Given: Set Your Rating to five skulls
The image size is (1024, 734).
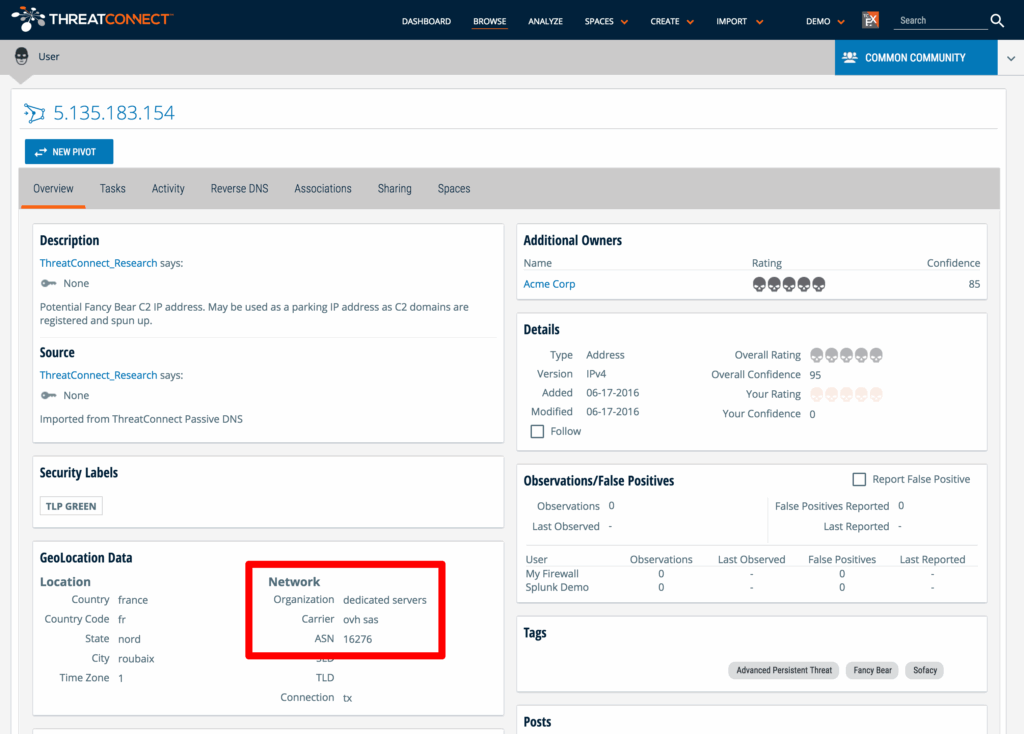Looking at the screenshot, I should (876, 394).
